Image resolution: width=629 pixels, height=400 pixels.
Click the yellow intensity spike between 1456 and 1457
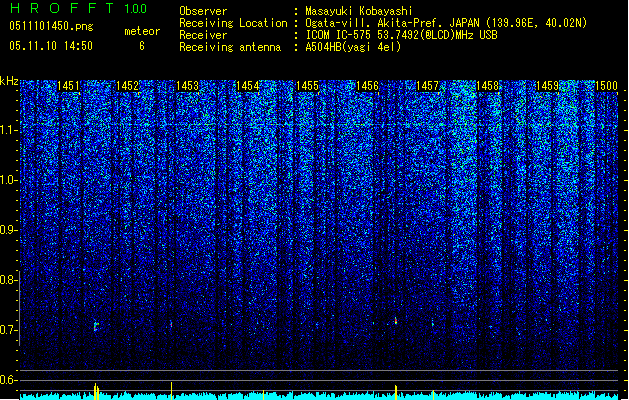click(396, 392)
